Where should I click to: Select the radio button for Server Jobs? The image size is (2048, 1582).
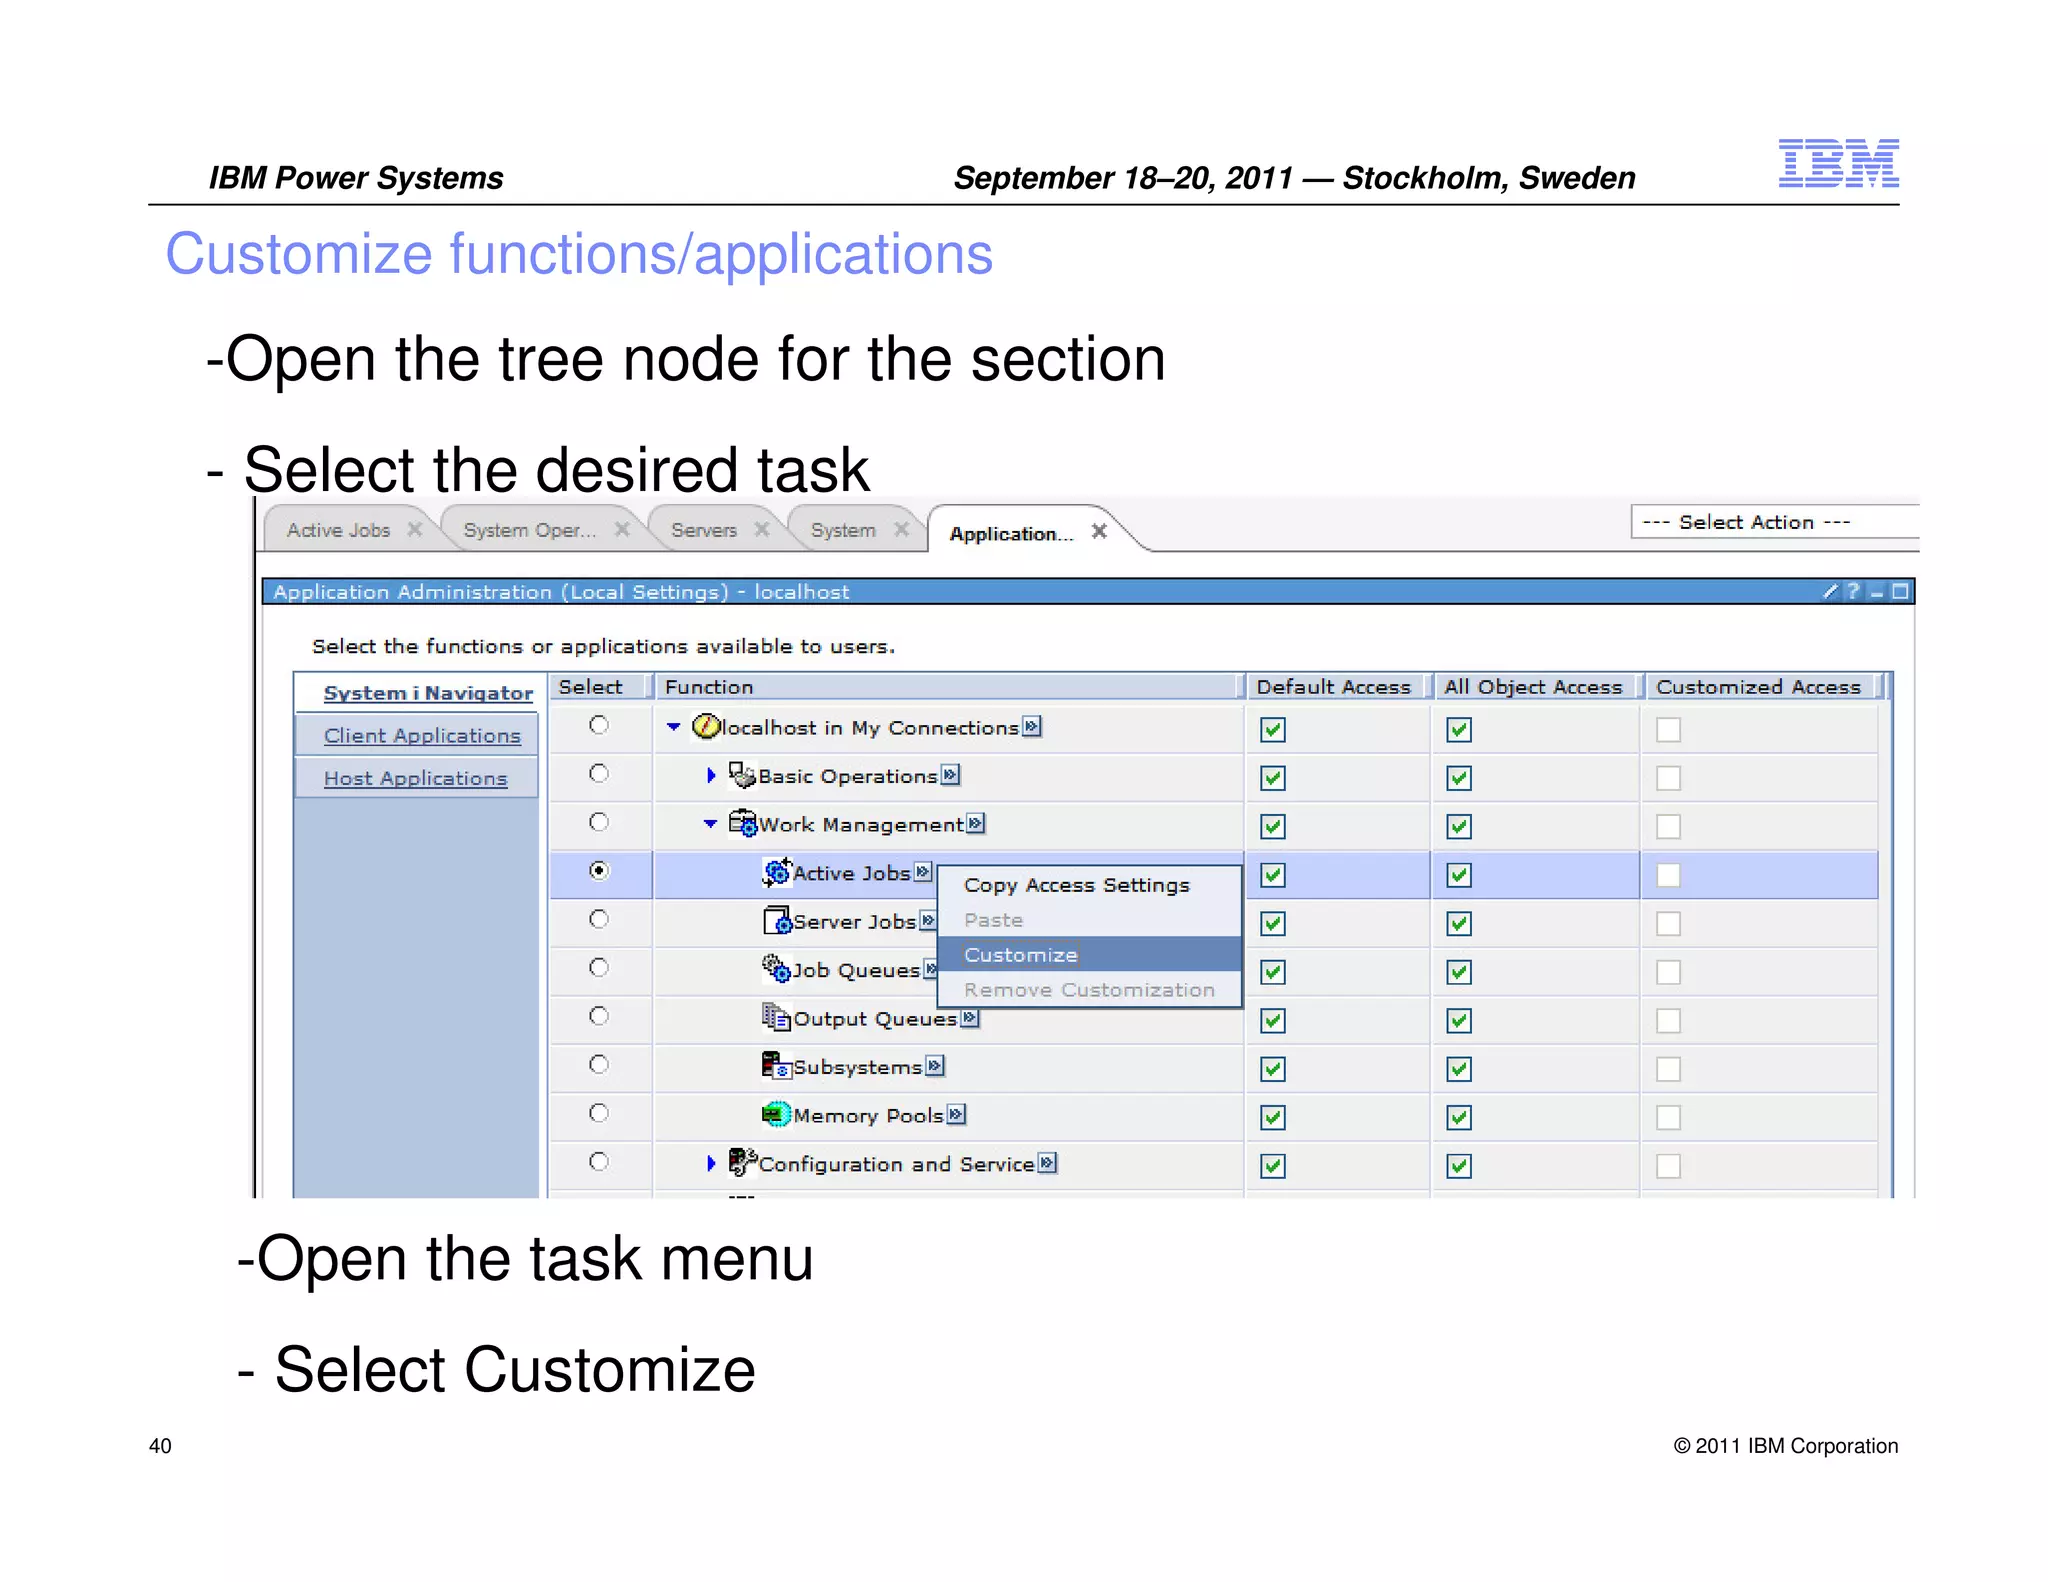click(x=599, y=919)
